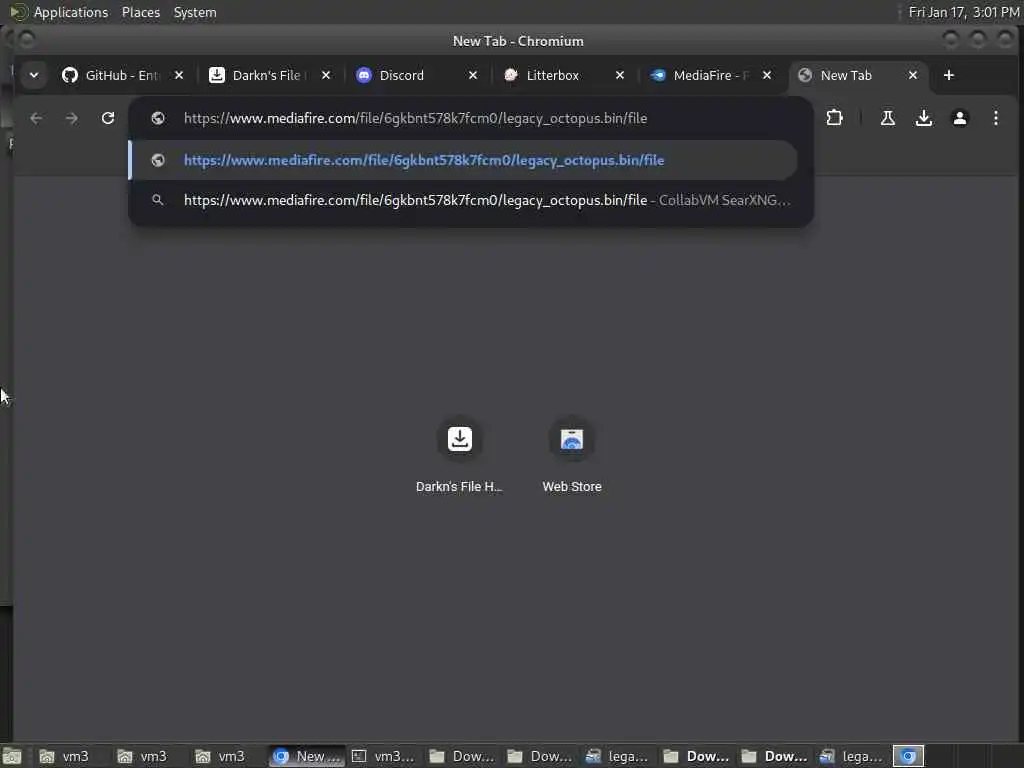Choose the CollabVM SearXNG search suggestion
This screenshot has width=1024, height=768.
[462, 200]
